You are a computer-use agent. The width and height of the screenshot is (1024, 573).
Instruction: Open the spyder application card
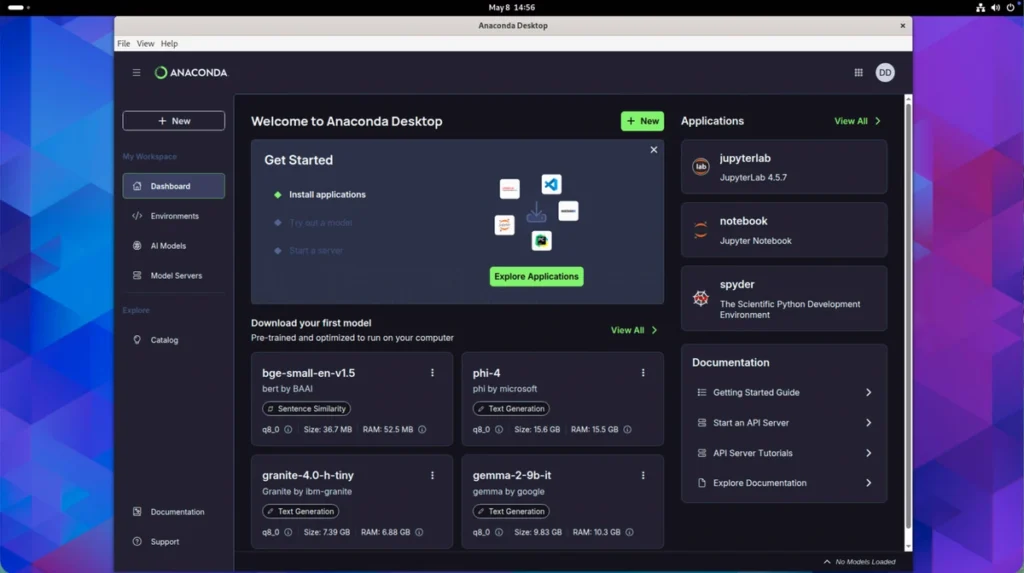784,299
